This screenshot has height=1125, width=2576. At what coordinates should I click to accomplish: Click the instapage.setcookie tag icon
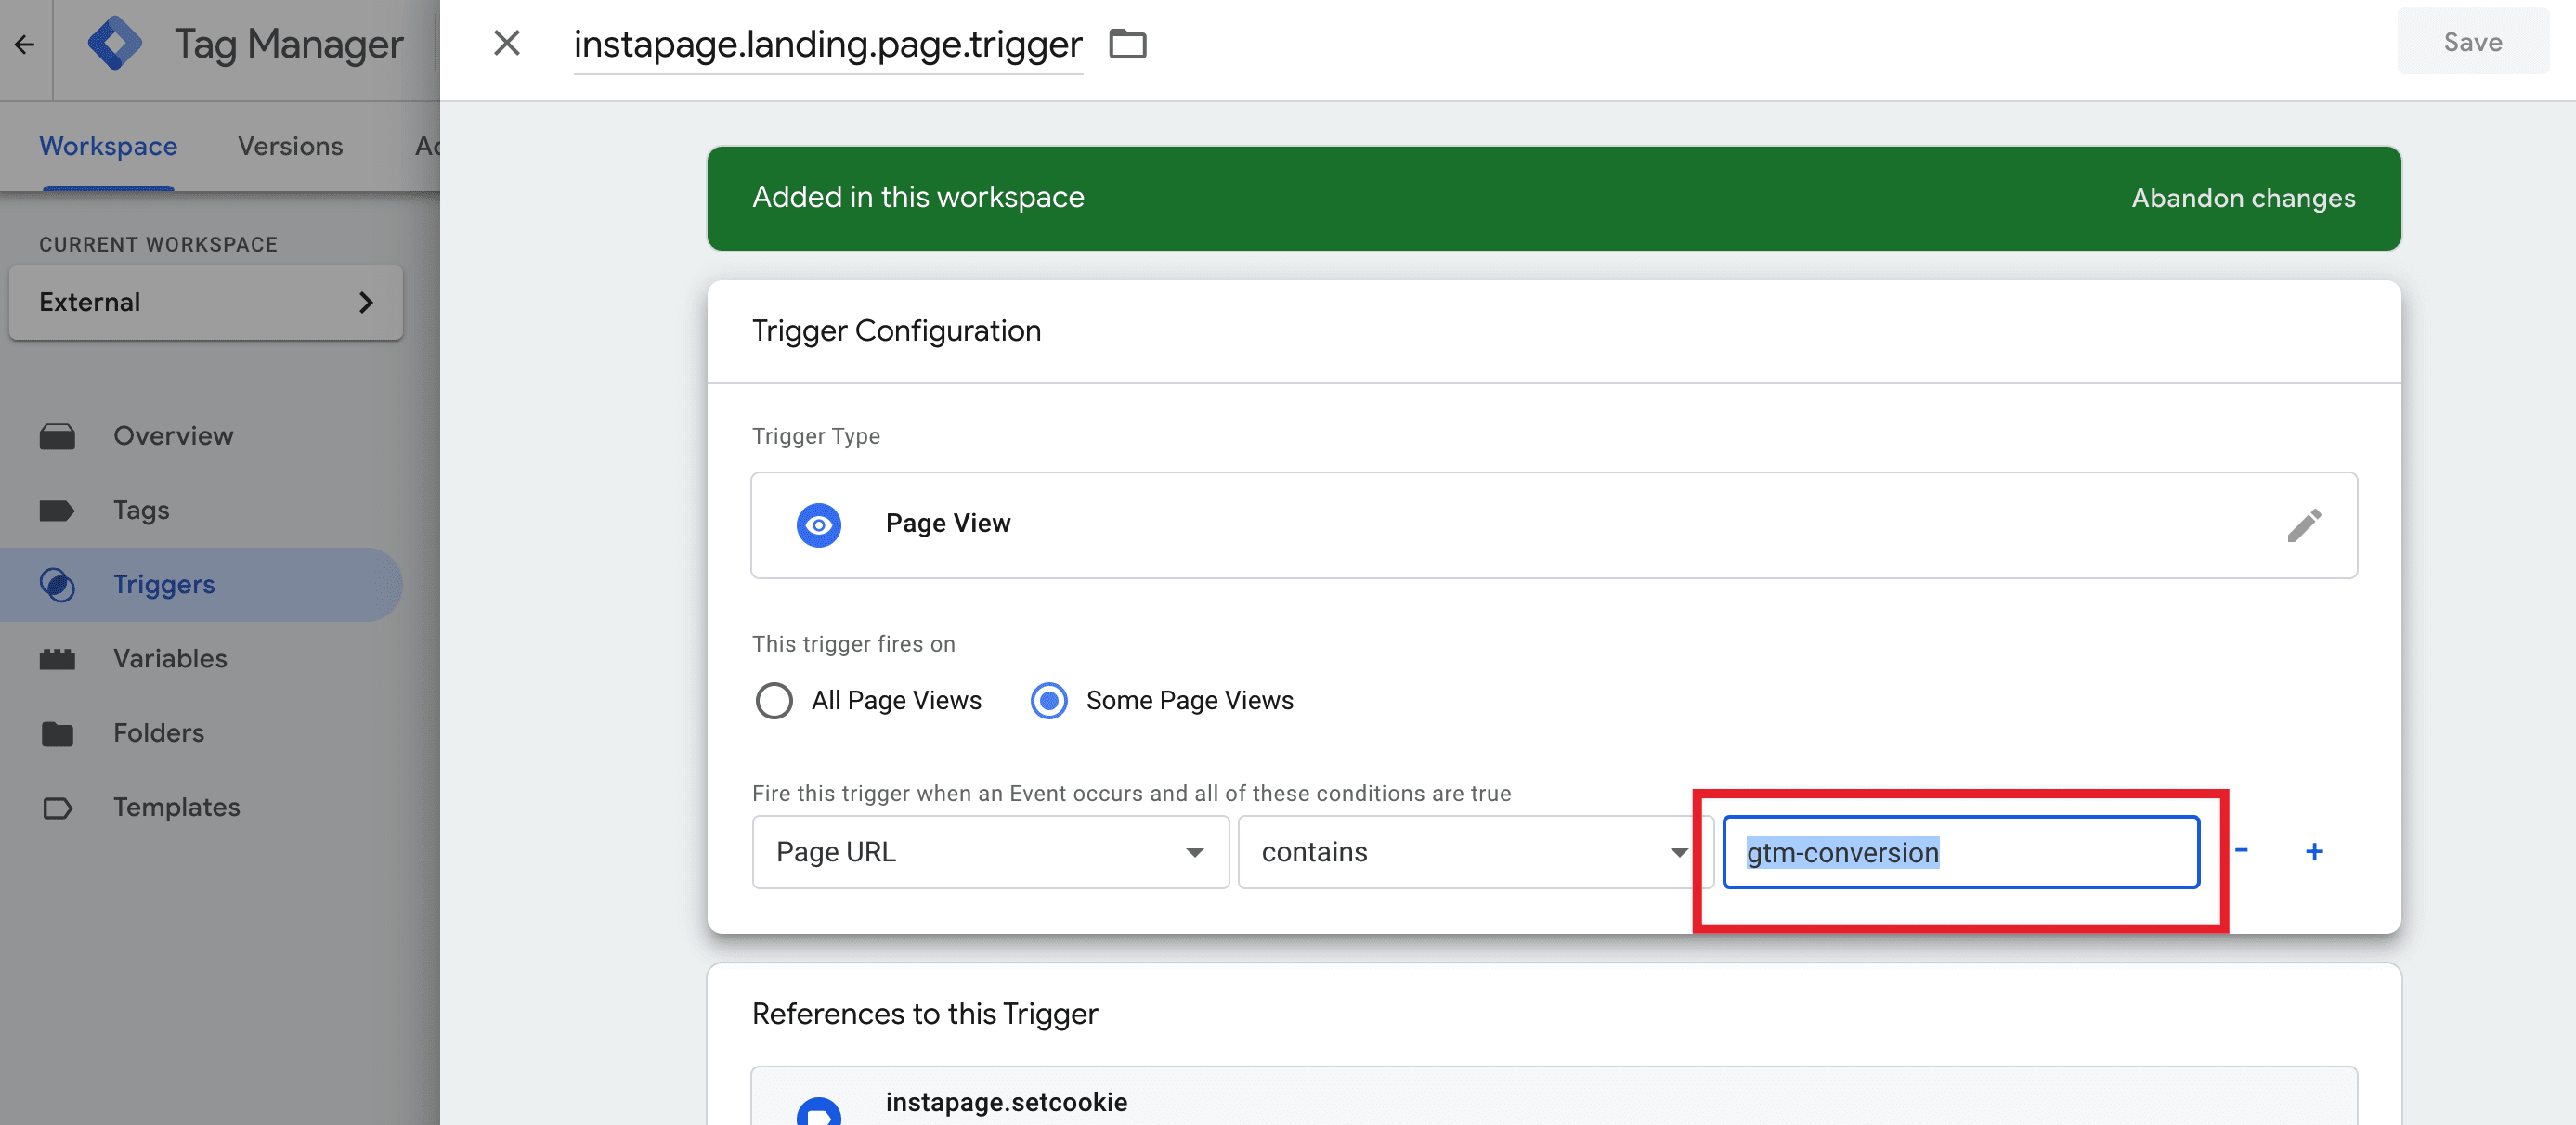(818, 1111)
